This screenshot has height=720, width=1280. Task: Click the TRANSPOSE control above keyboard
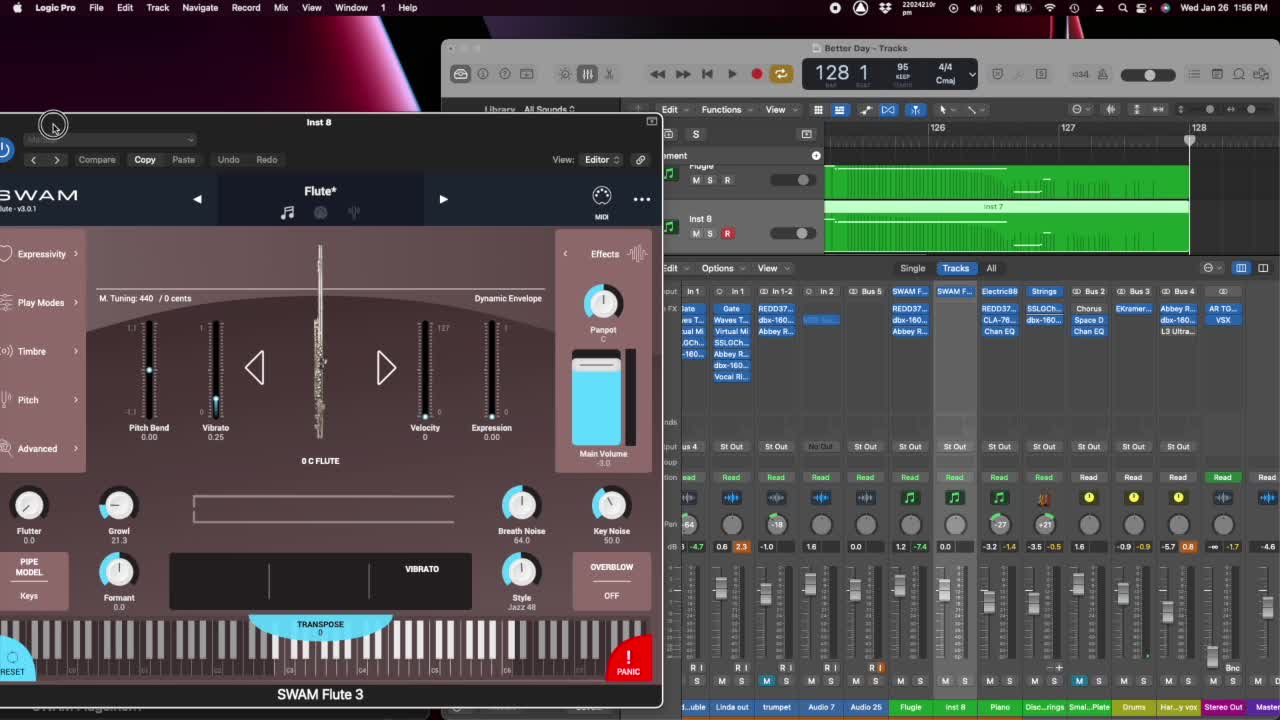point(320,627)
